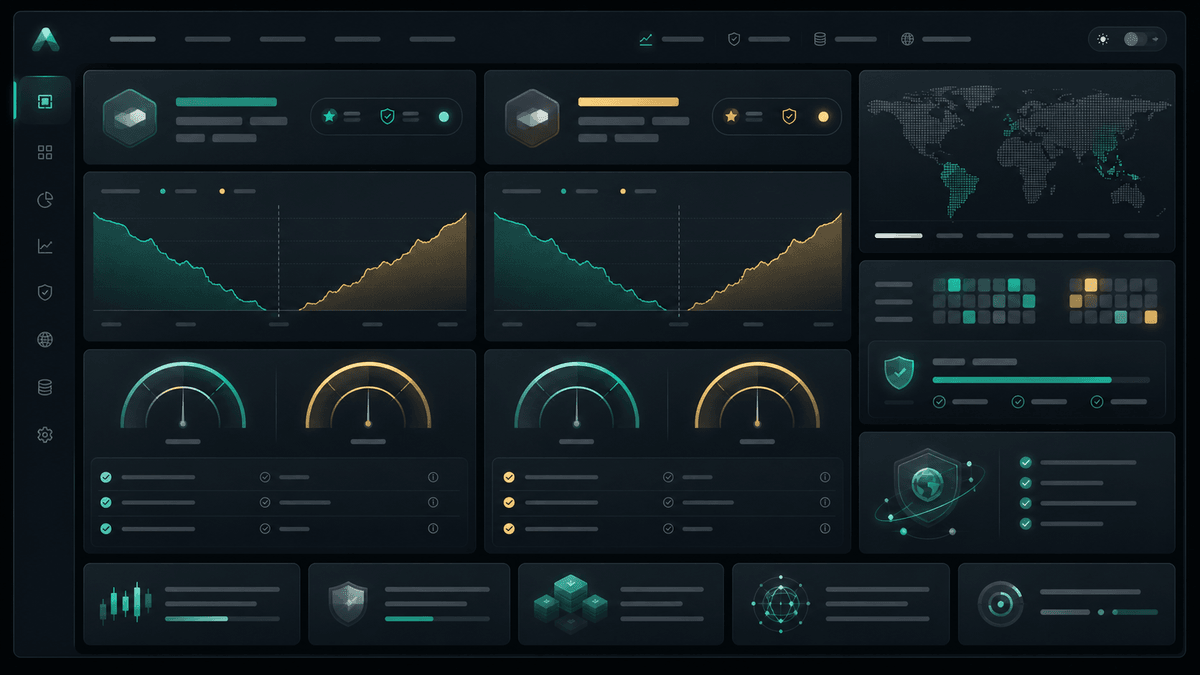The width and height of the screenshot is (1200, 675).
Task: Uncheck the first green checkmark in gauge list
Action: click(106, 478)
